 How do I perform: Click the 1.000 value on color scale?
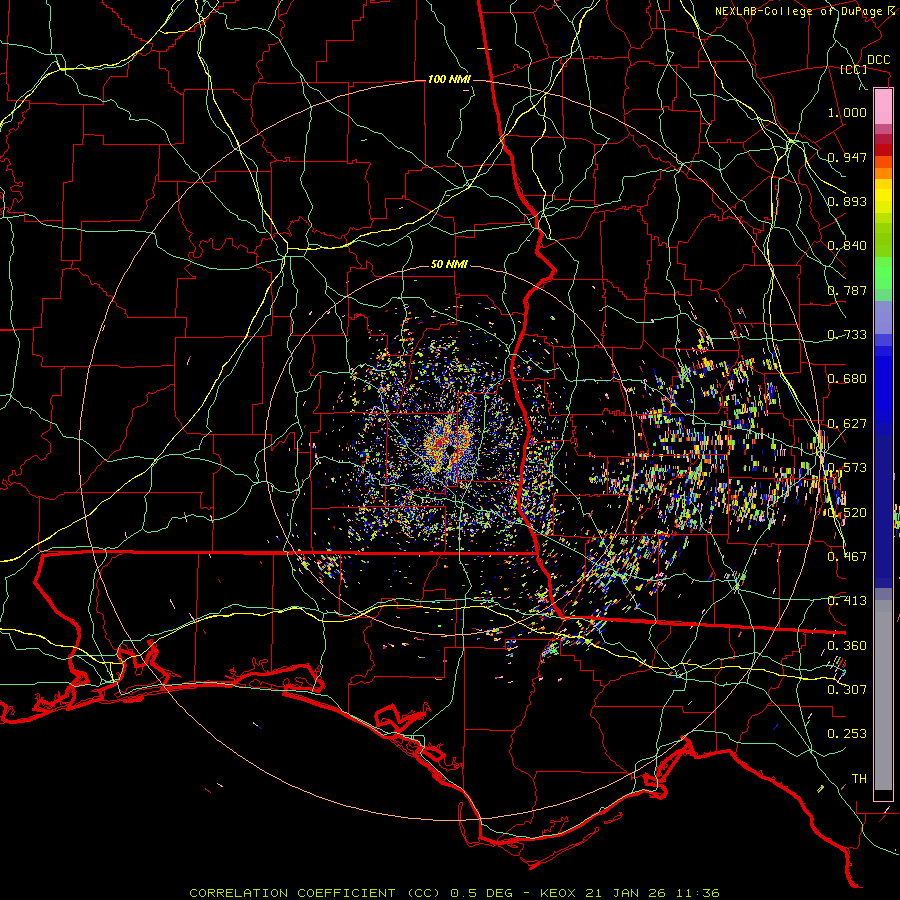pos(847,112)
